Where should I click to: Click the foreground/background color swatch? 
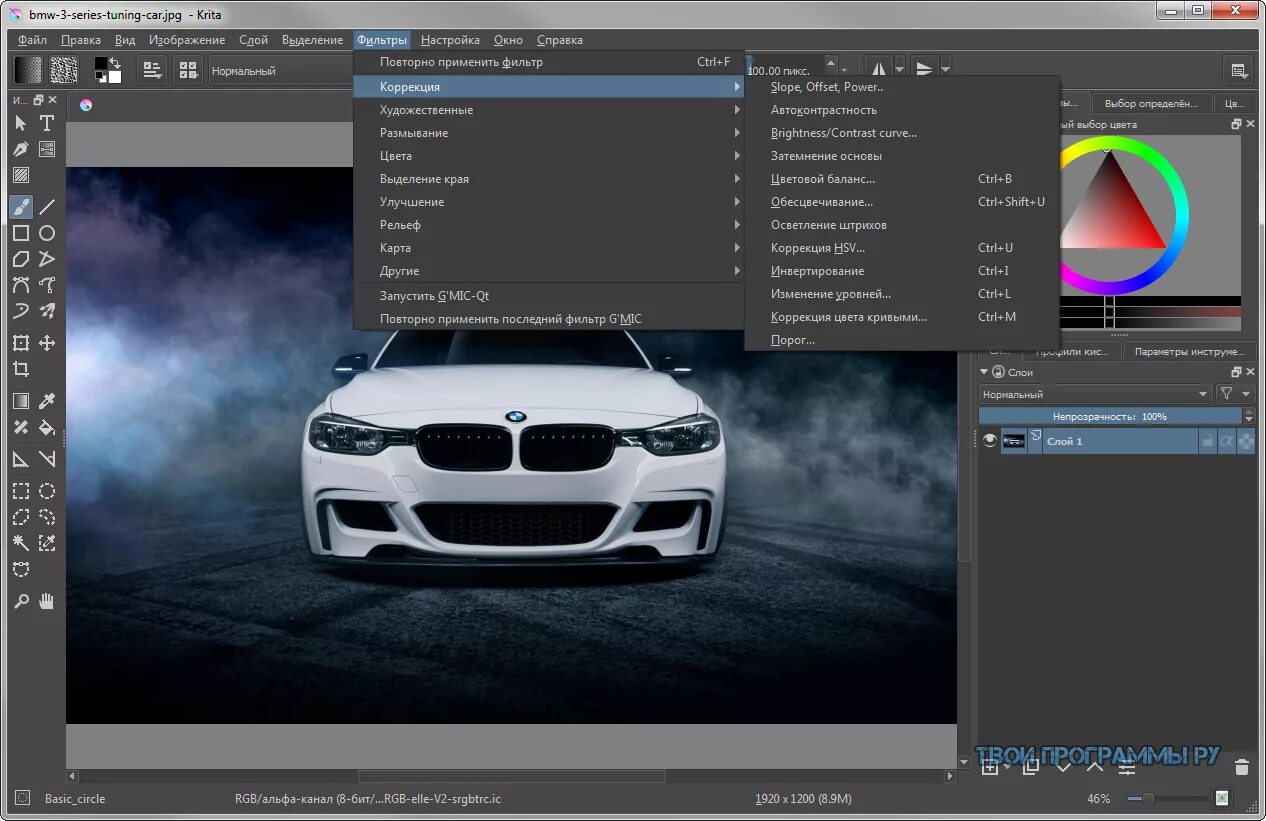click(108, 70)
